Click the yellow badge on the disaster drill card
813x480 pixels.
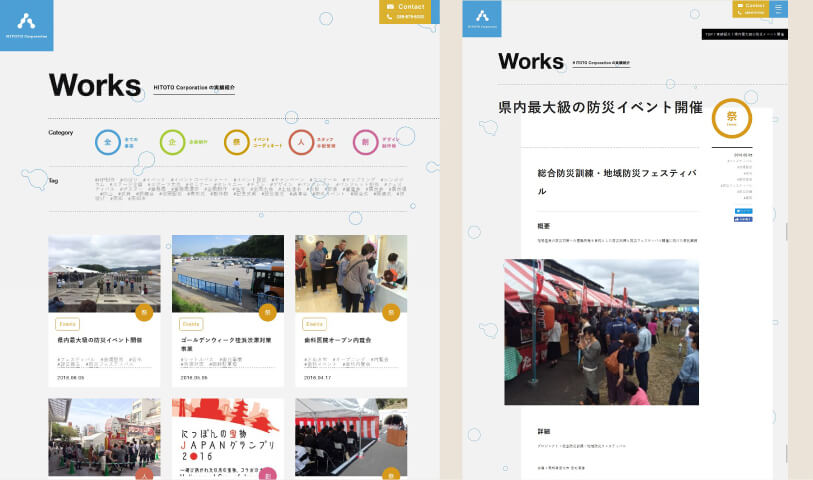[x=144, y=313]
